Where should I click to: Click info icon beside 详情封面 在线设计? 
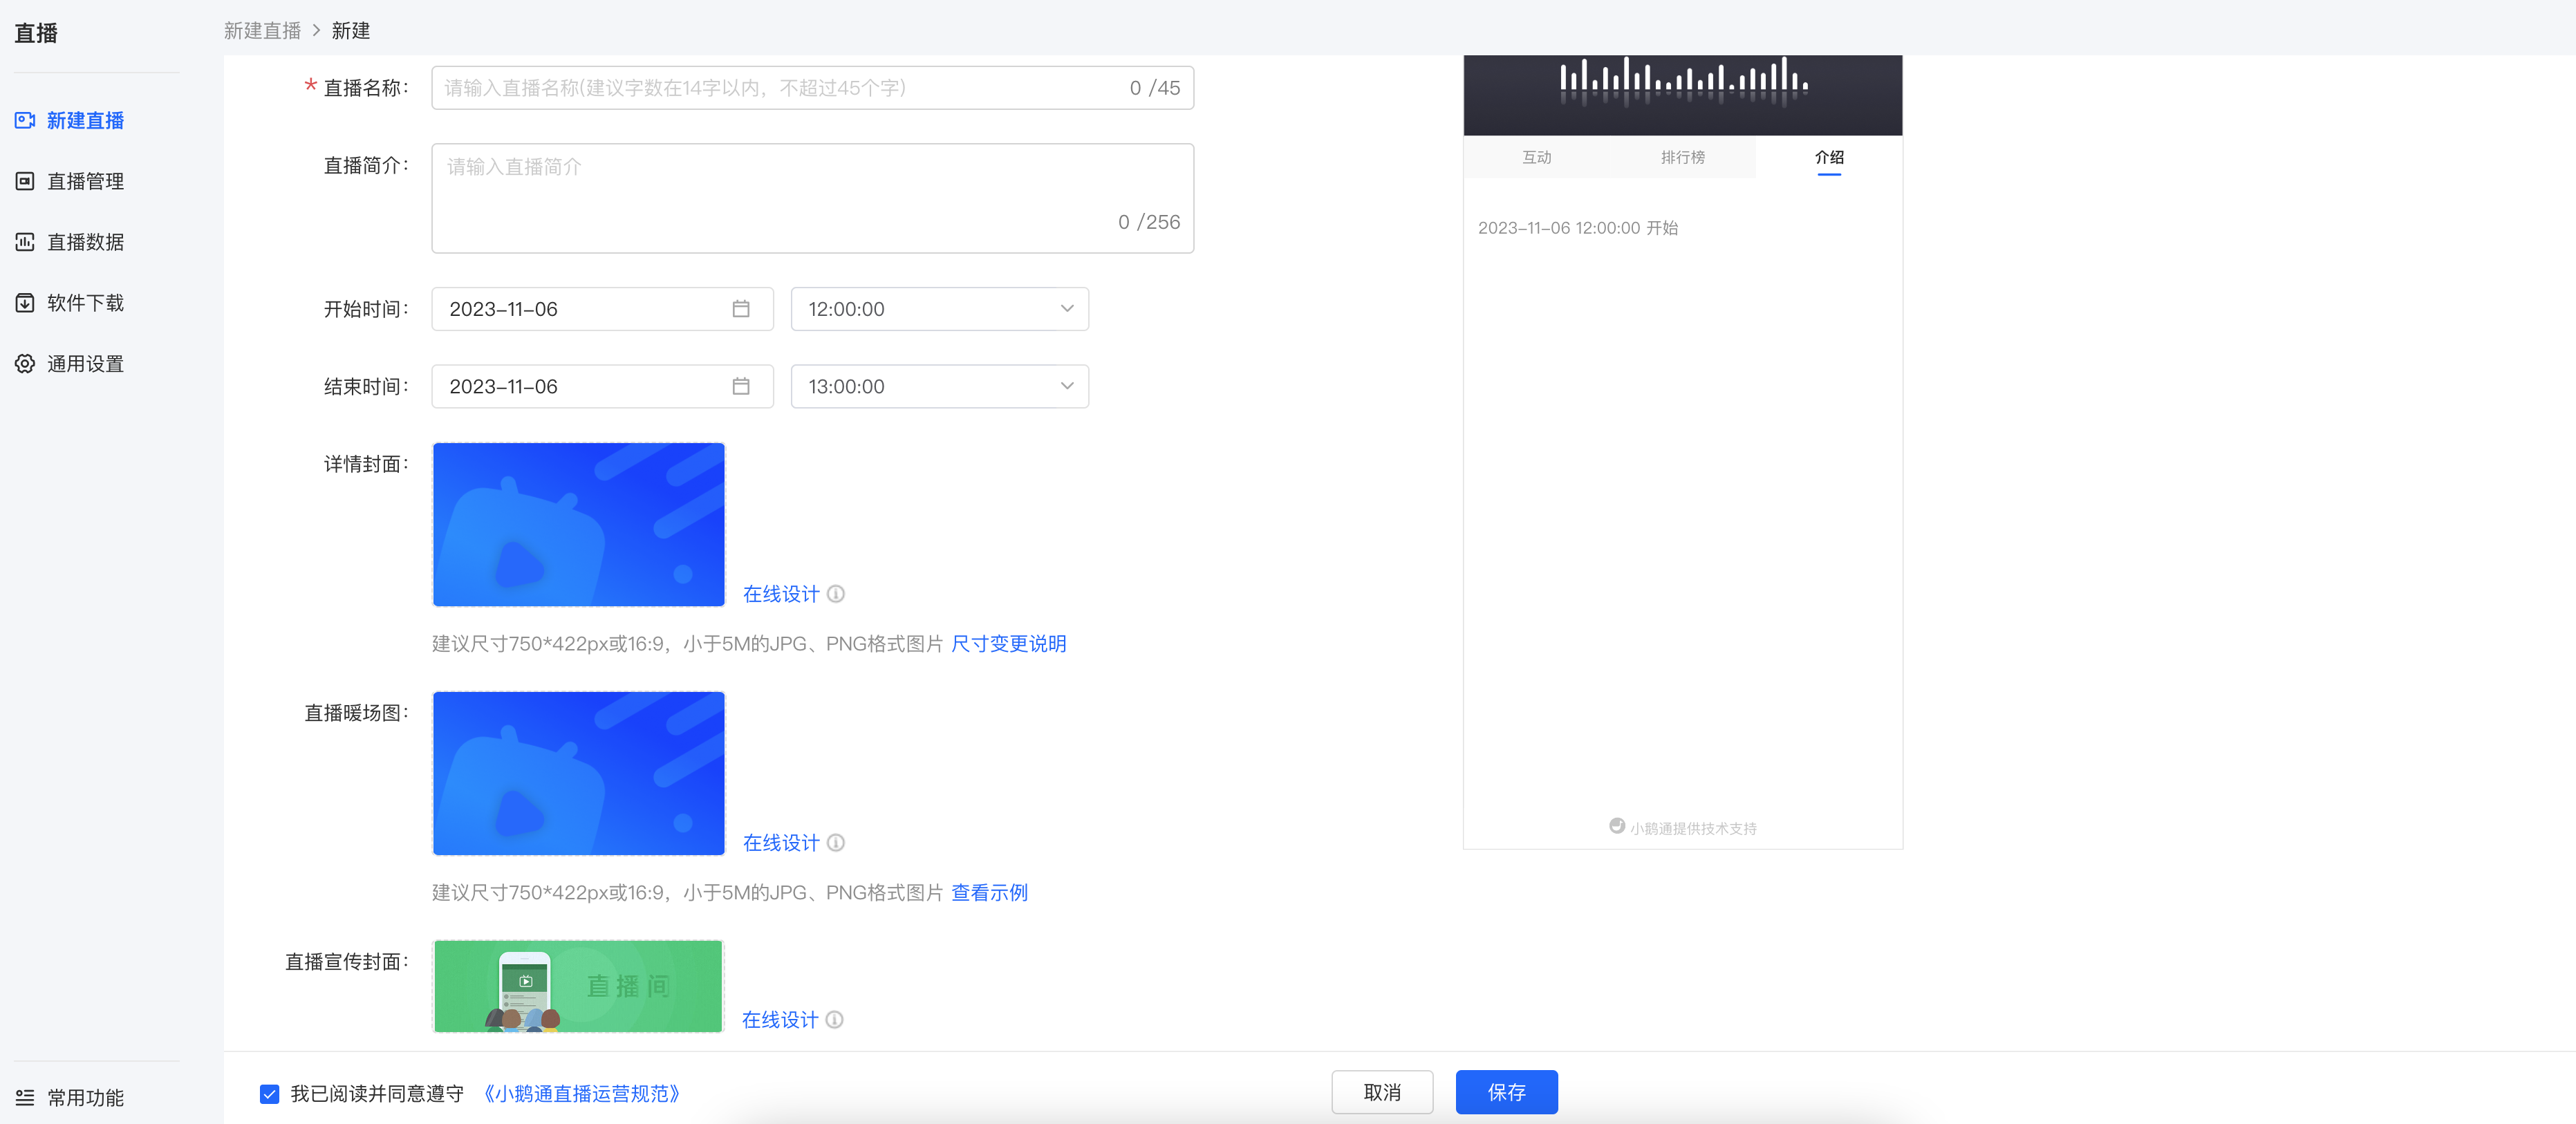click(x=836, y=594)
